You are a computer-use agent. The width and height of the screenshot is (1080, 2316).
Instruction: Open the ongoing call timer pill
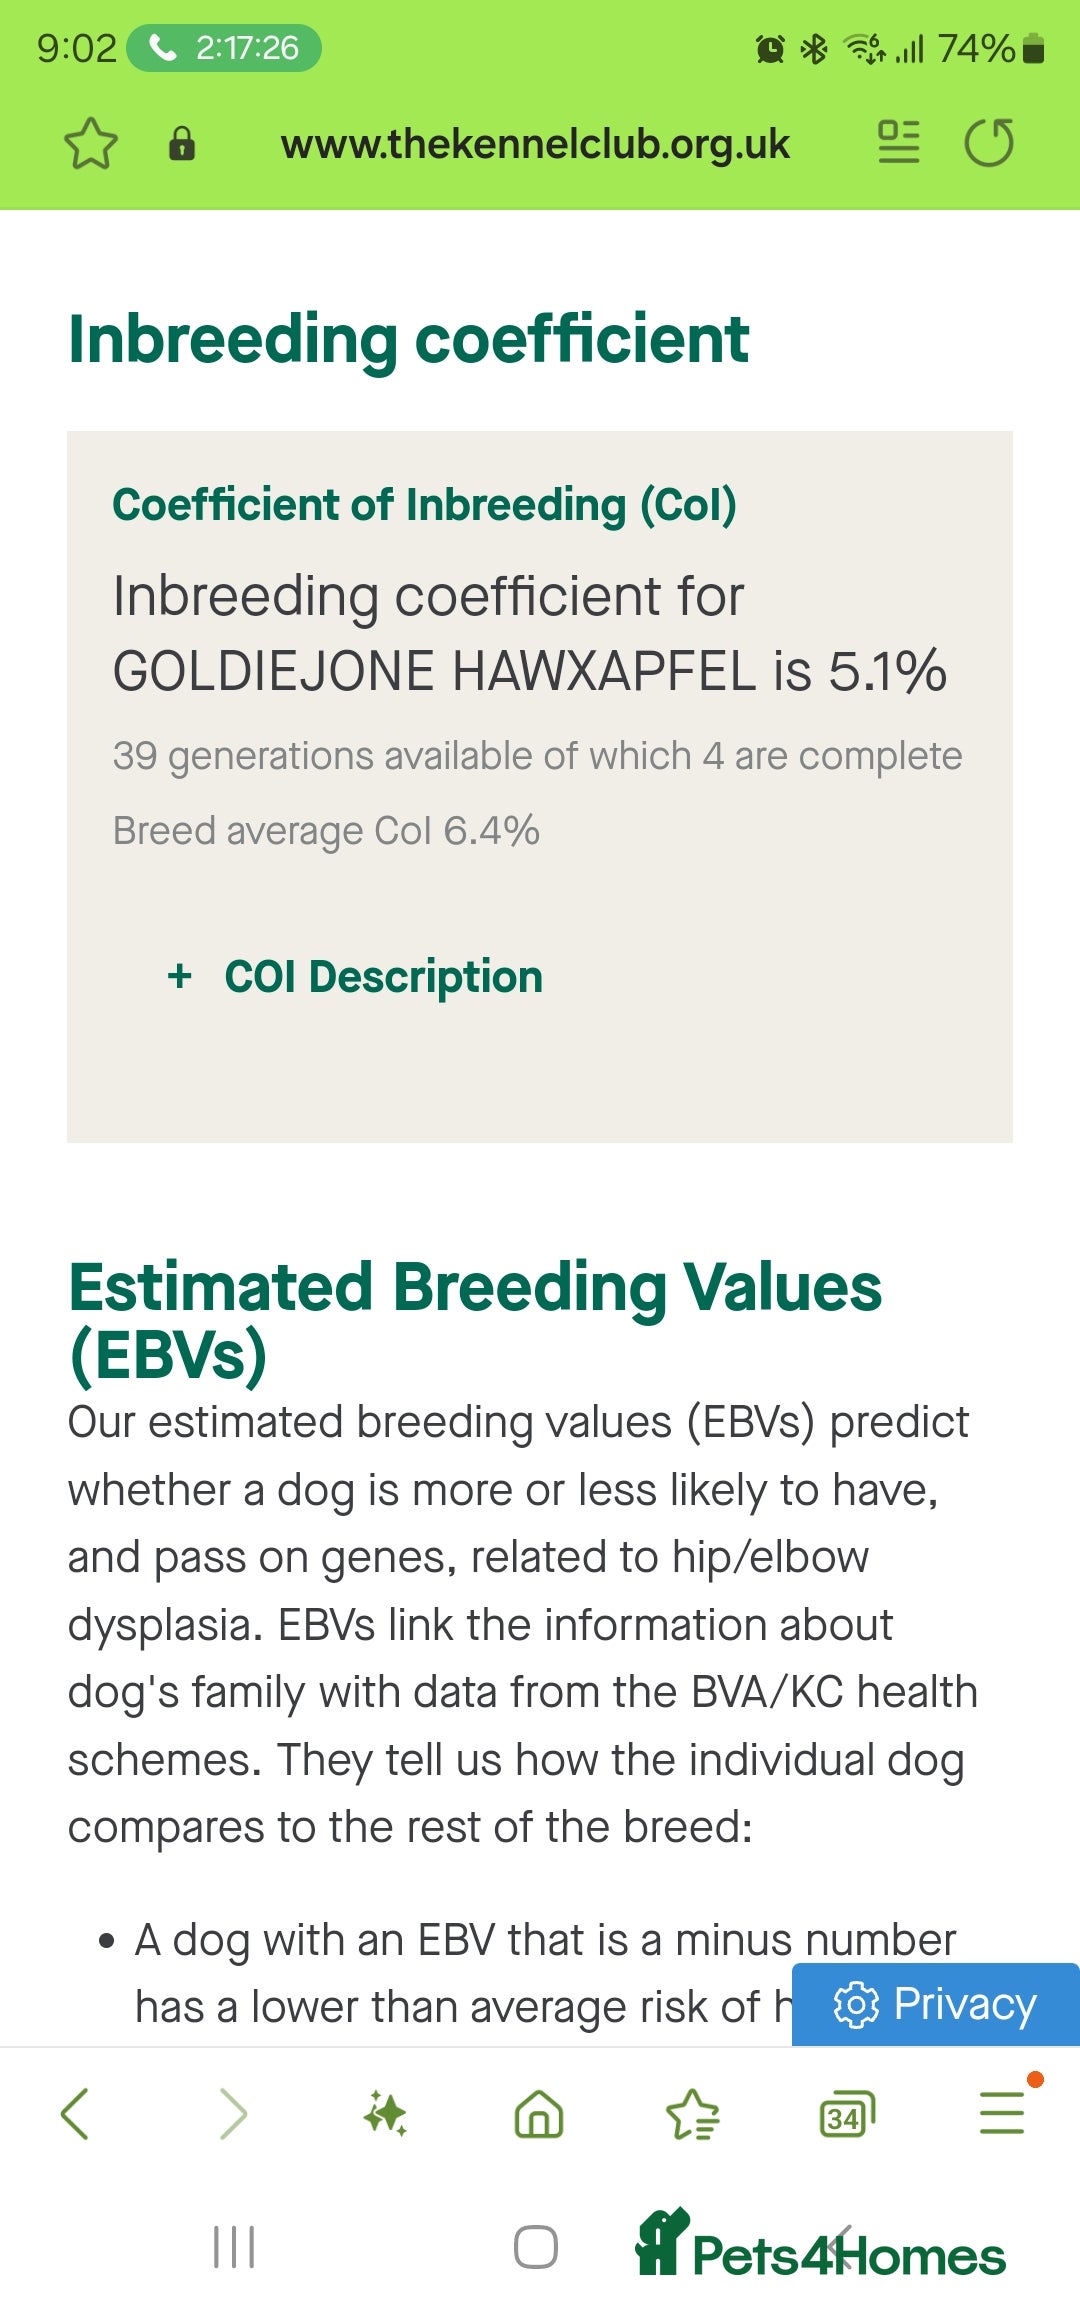[224, 48]
